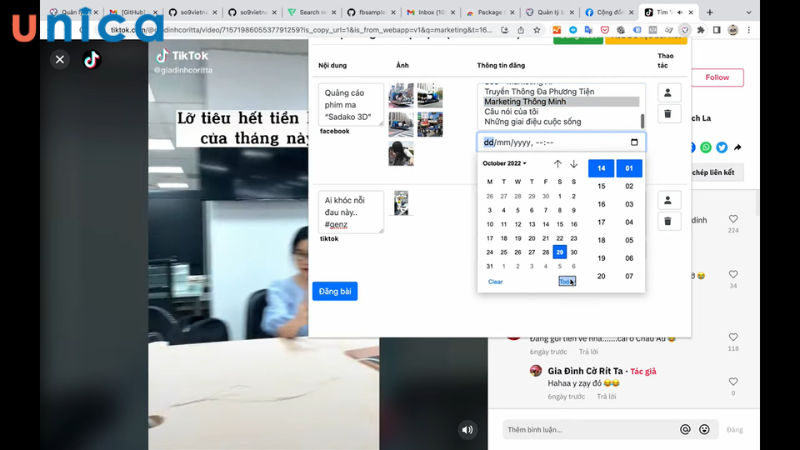
Task: Open the long-haired girl image thumbnail
Action: (401, 154)
